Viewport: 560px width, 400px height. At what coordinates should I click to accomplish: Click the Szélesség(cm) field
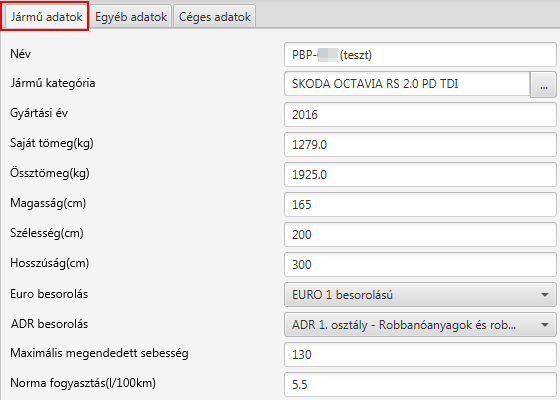pos(420,235)
